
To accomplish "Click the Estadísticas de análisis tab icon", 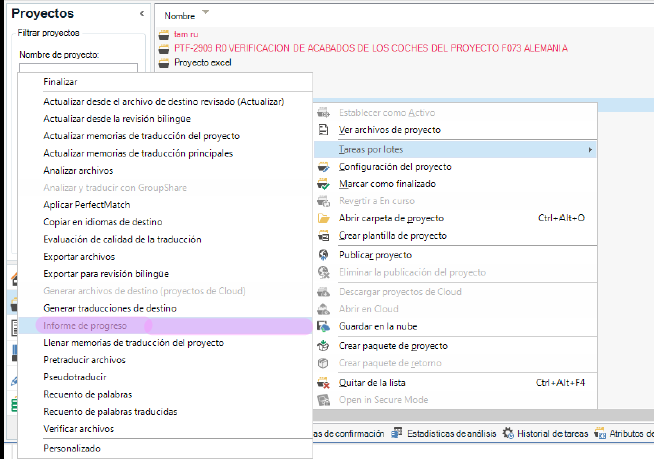I will 397,434.
